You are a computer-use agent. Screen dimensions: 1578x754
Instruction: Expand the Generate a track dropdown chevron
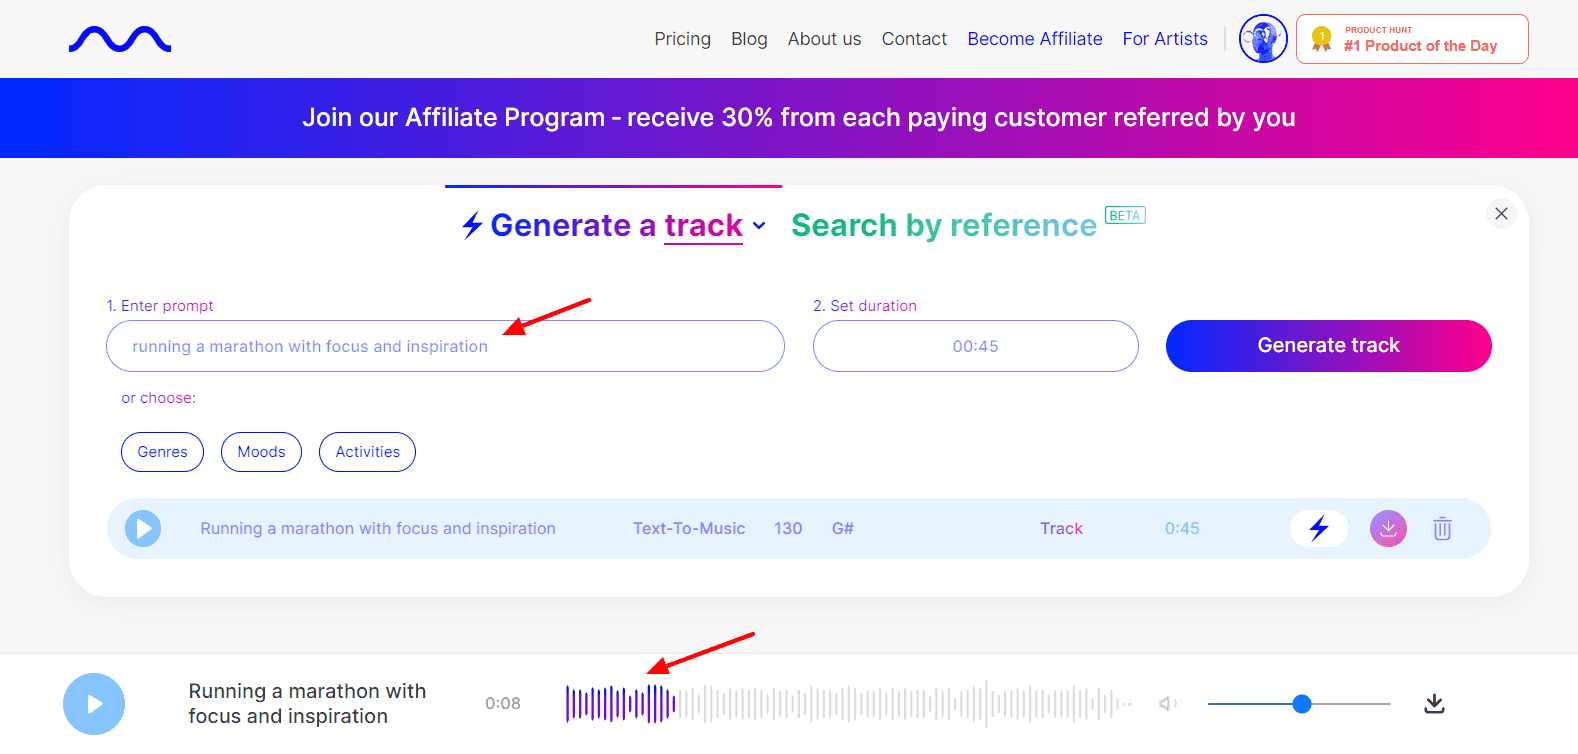point(759,226)
